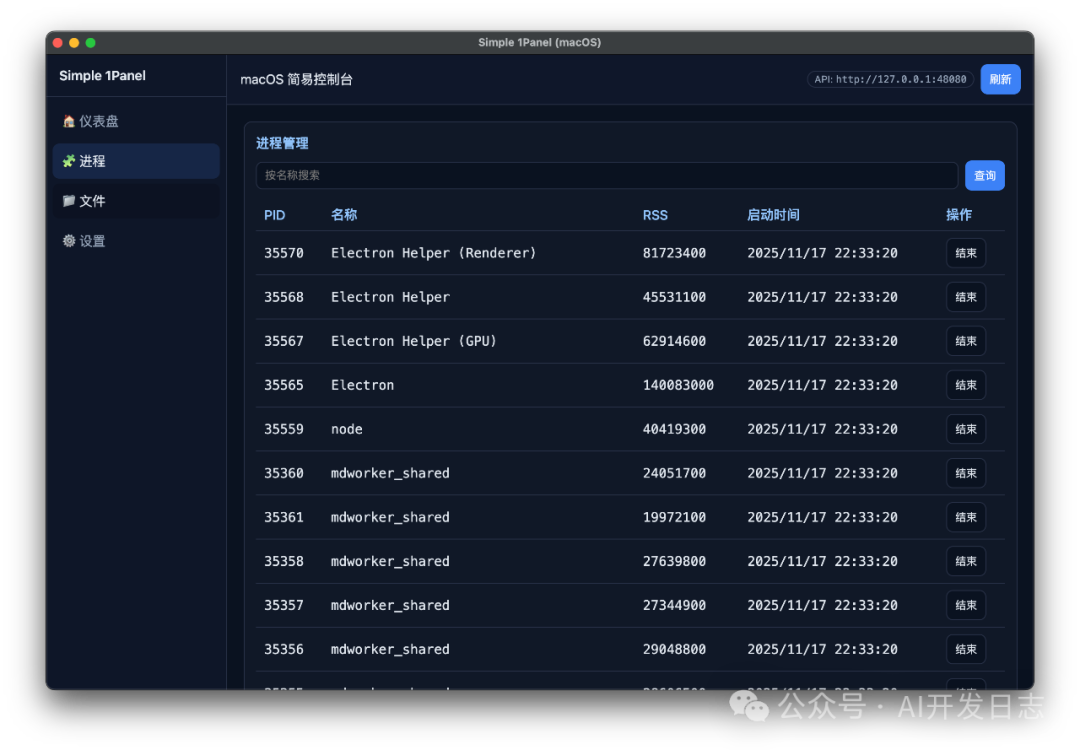Click the 进程管理 section heading

282,143
